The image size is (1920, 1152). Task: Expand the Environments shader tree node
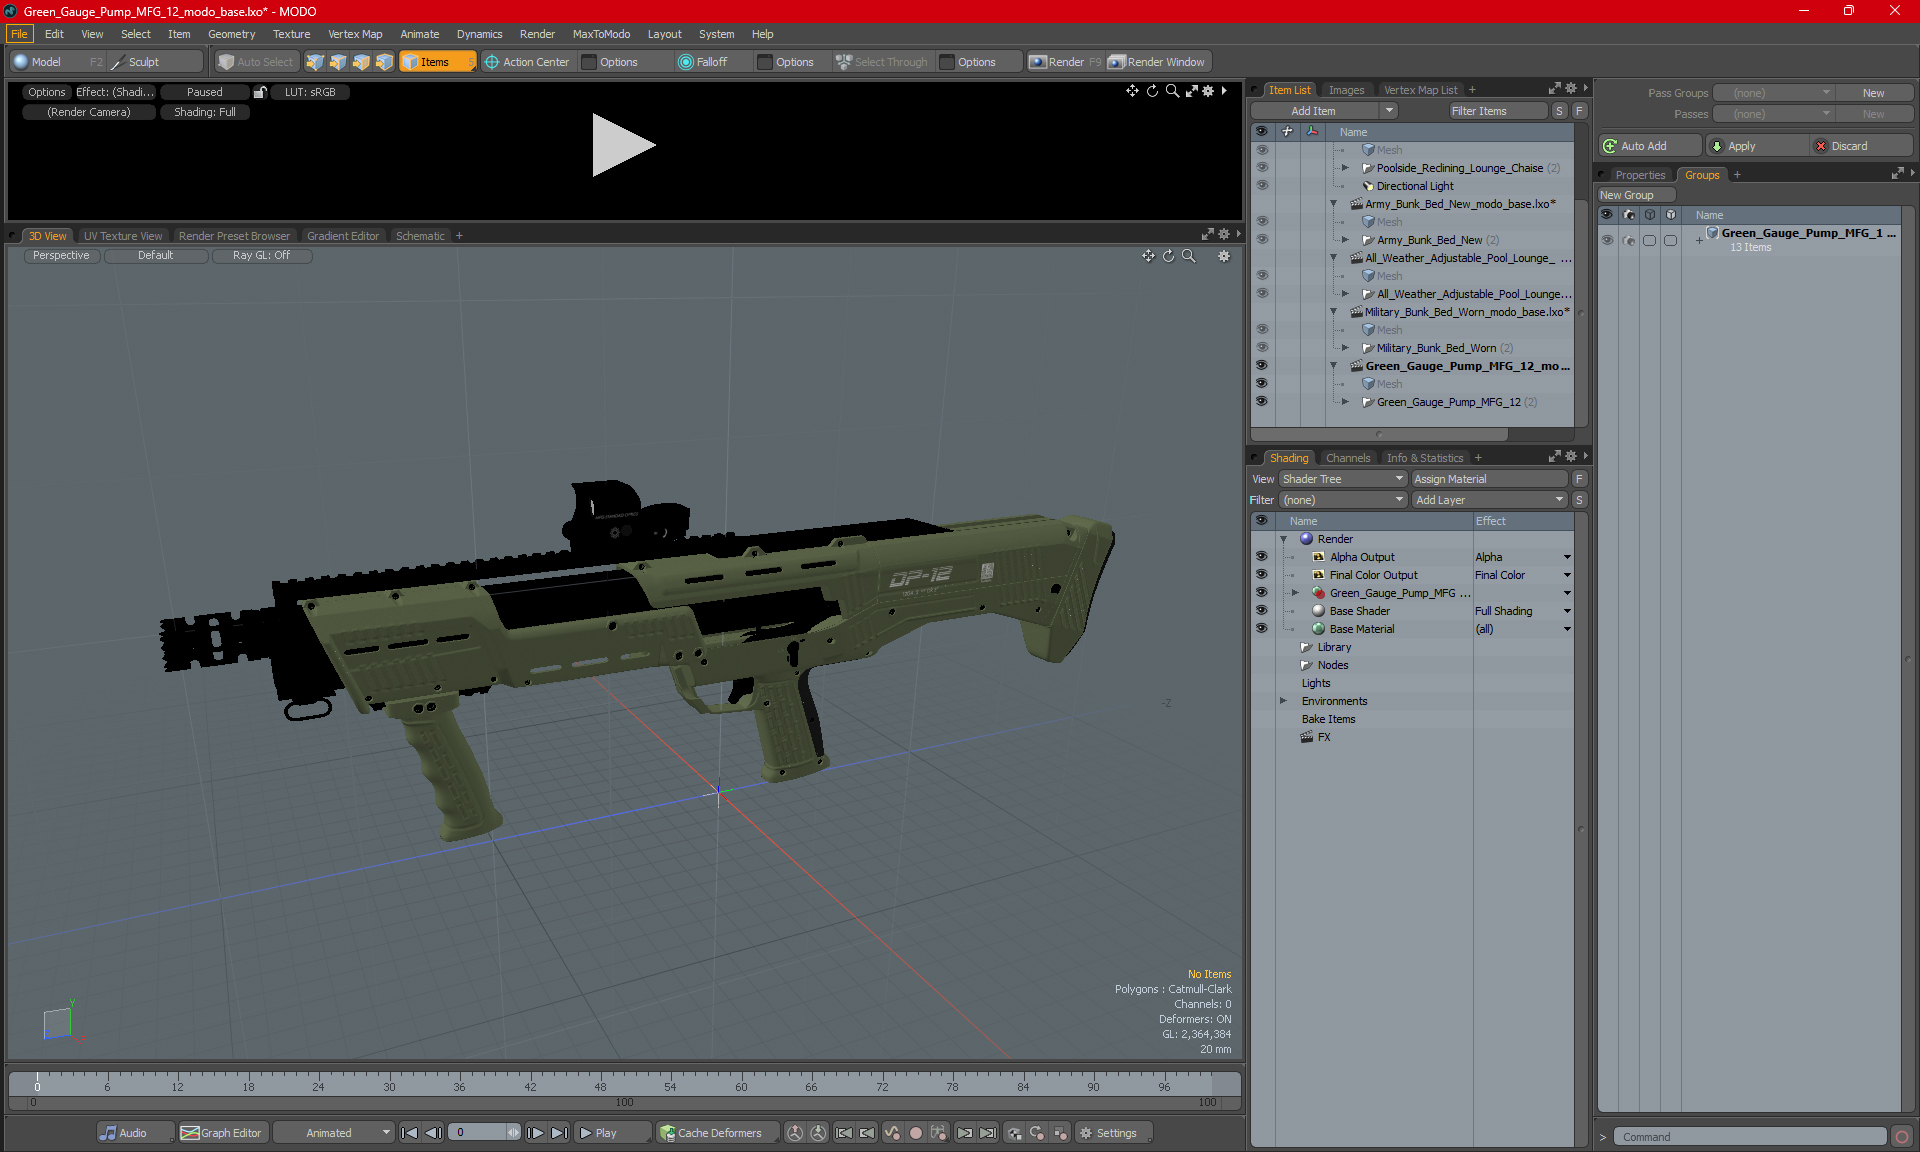coord(1283,701)
